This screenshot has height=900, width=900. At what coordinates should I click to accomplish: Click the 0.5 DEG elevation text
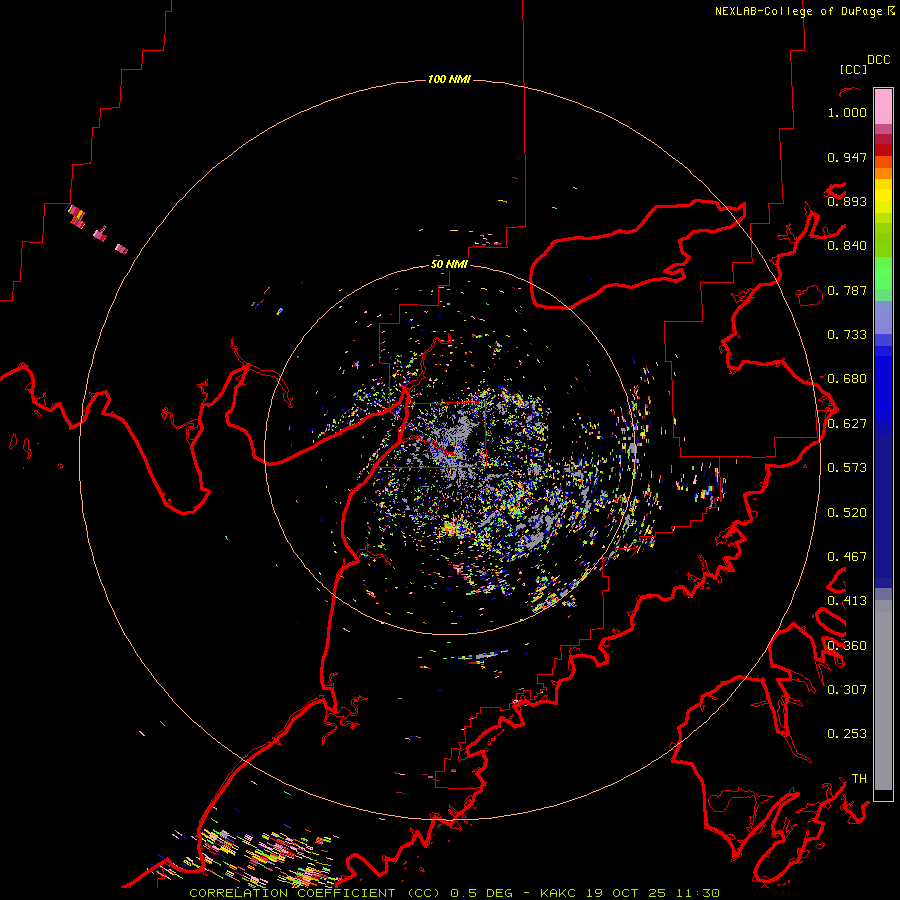484,893
